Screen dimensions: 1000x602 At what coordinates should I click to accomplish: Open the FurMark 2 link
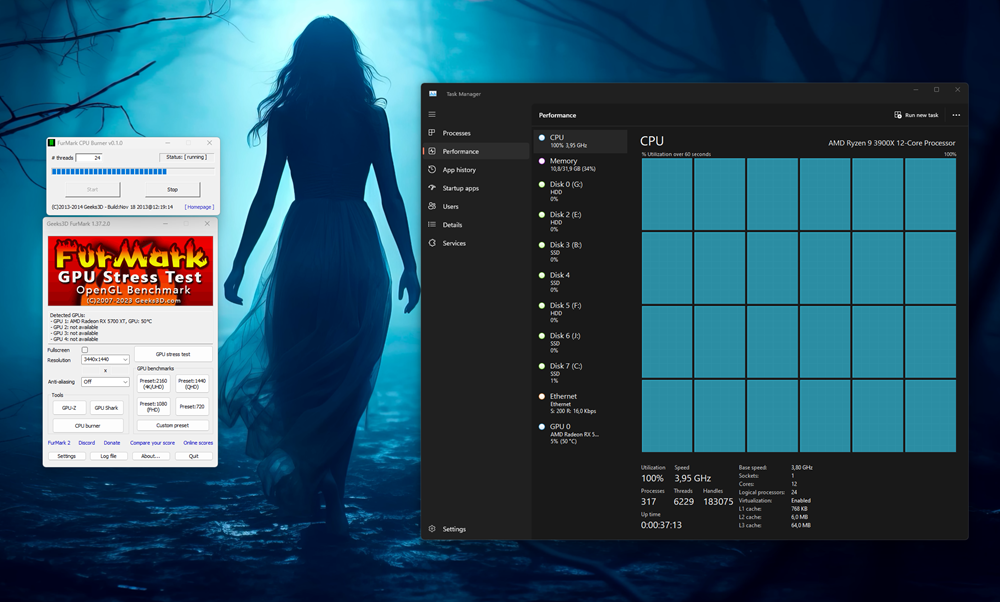(59, 443)
